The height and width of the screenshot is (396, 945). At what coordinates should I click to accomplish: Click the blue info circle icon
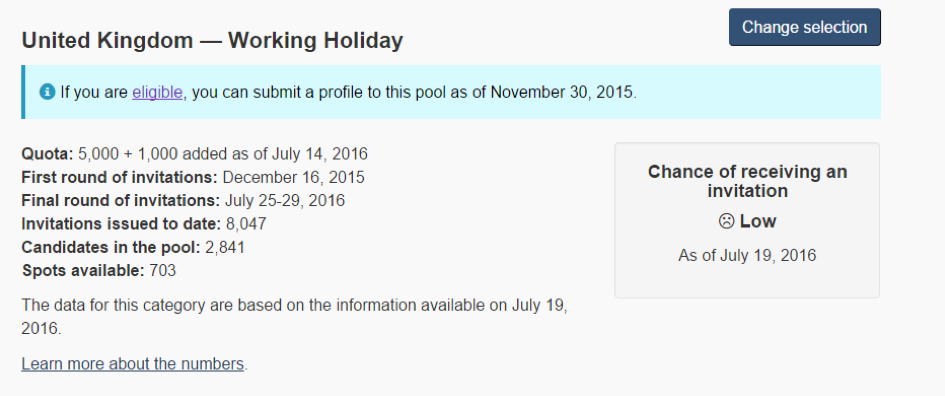(x=47, y=92)
